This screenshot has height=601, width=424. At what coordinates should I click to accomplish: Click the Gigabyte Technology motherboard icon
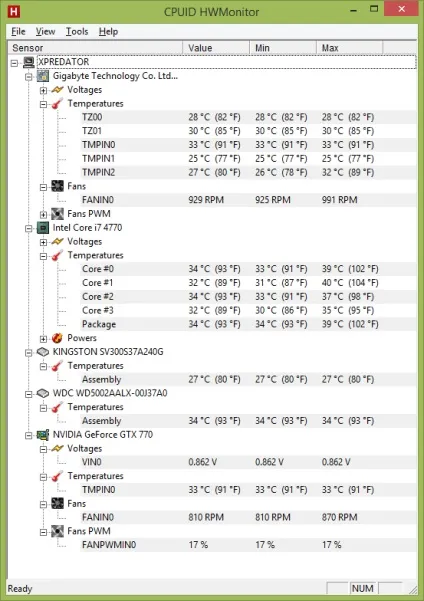pos(43,76)
